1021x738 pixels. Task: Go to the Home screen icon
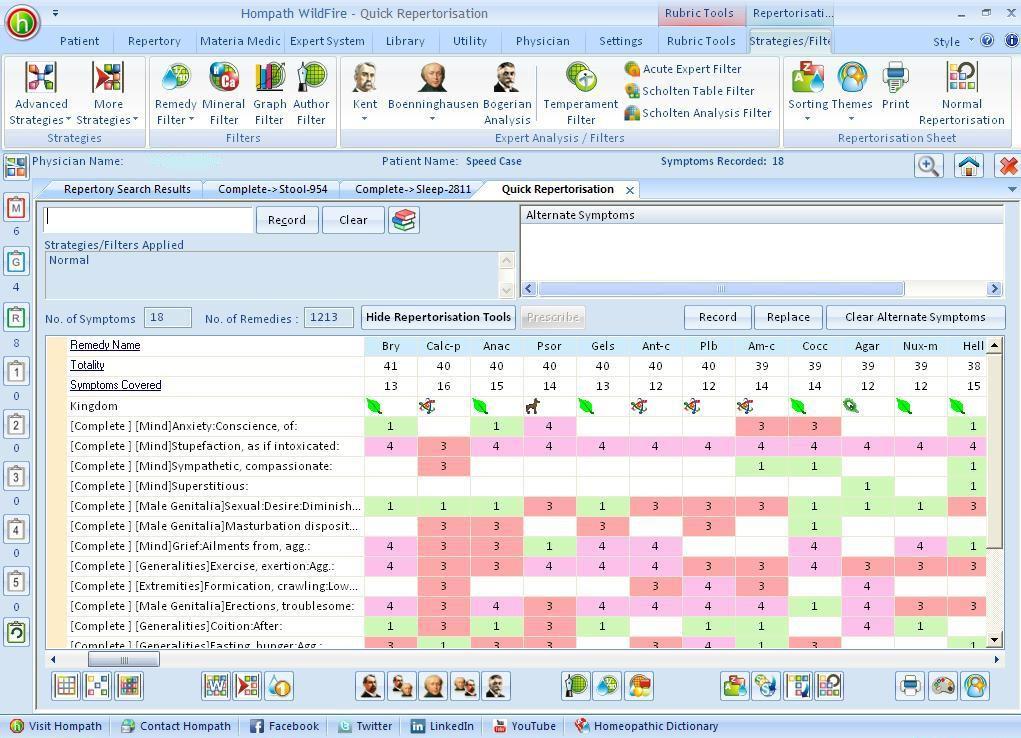tap(968, 165)
